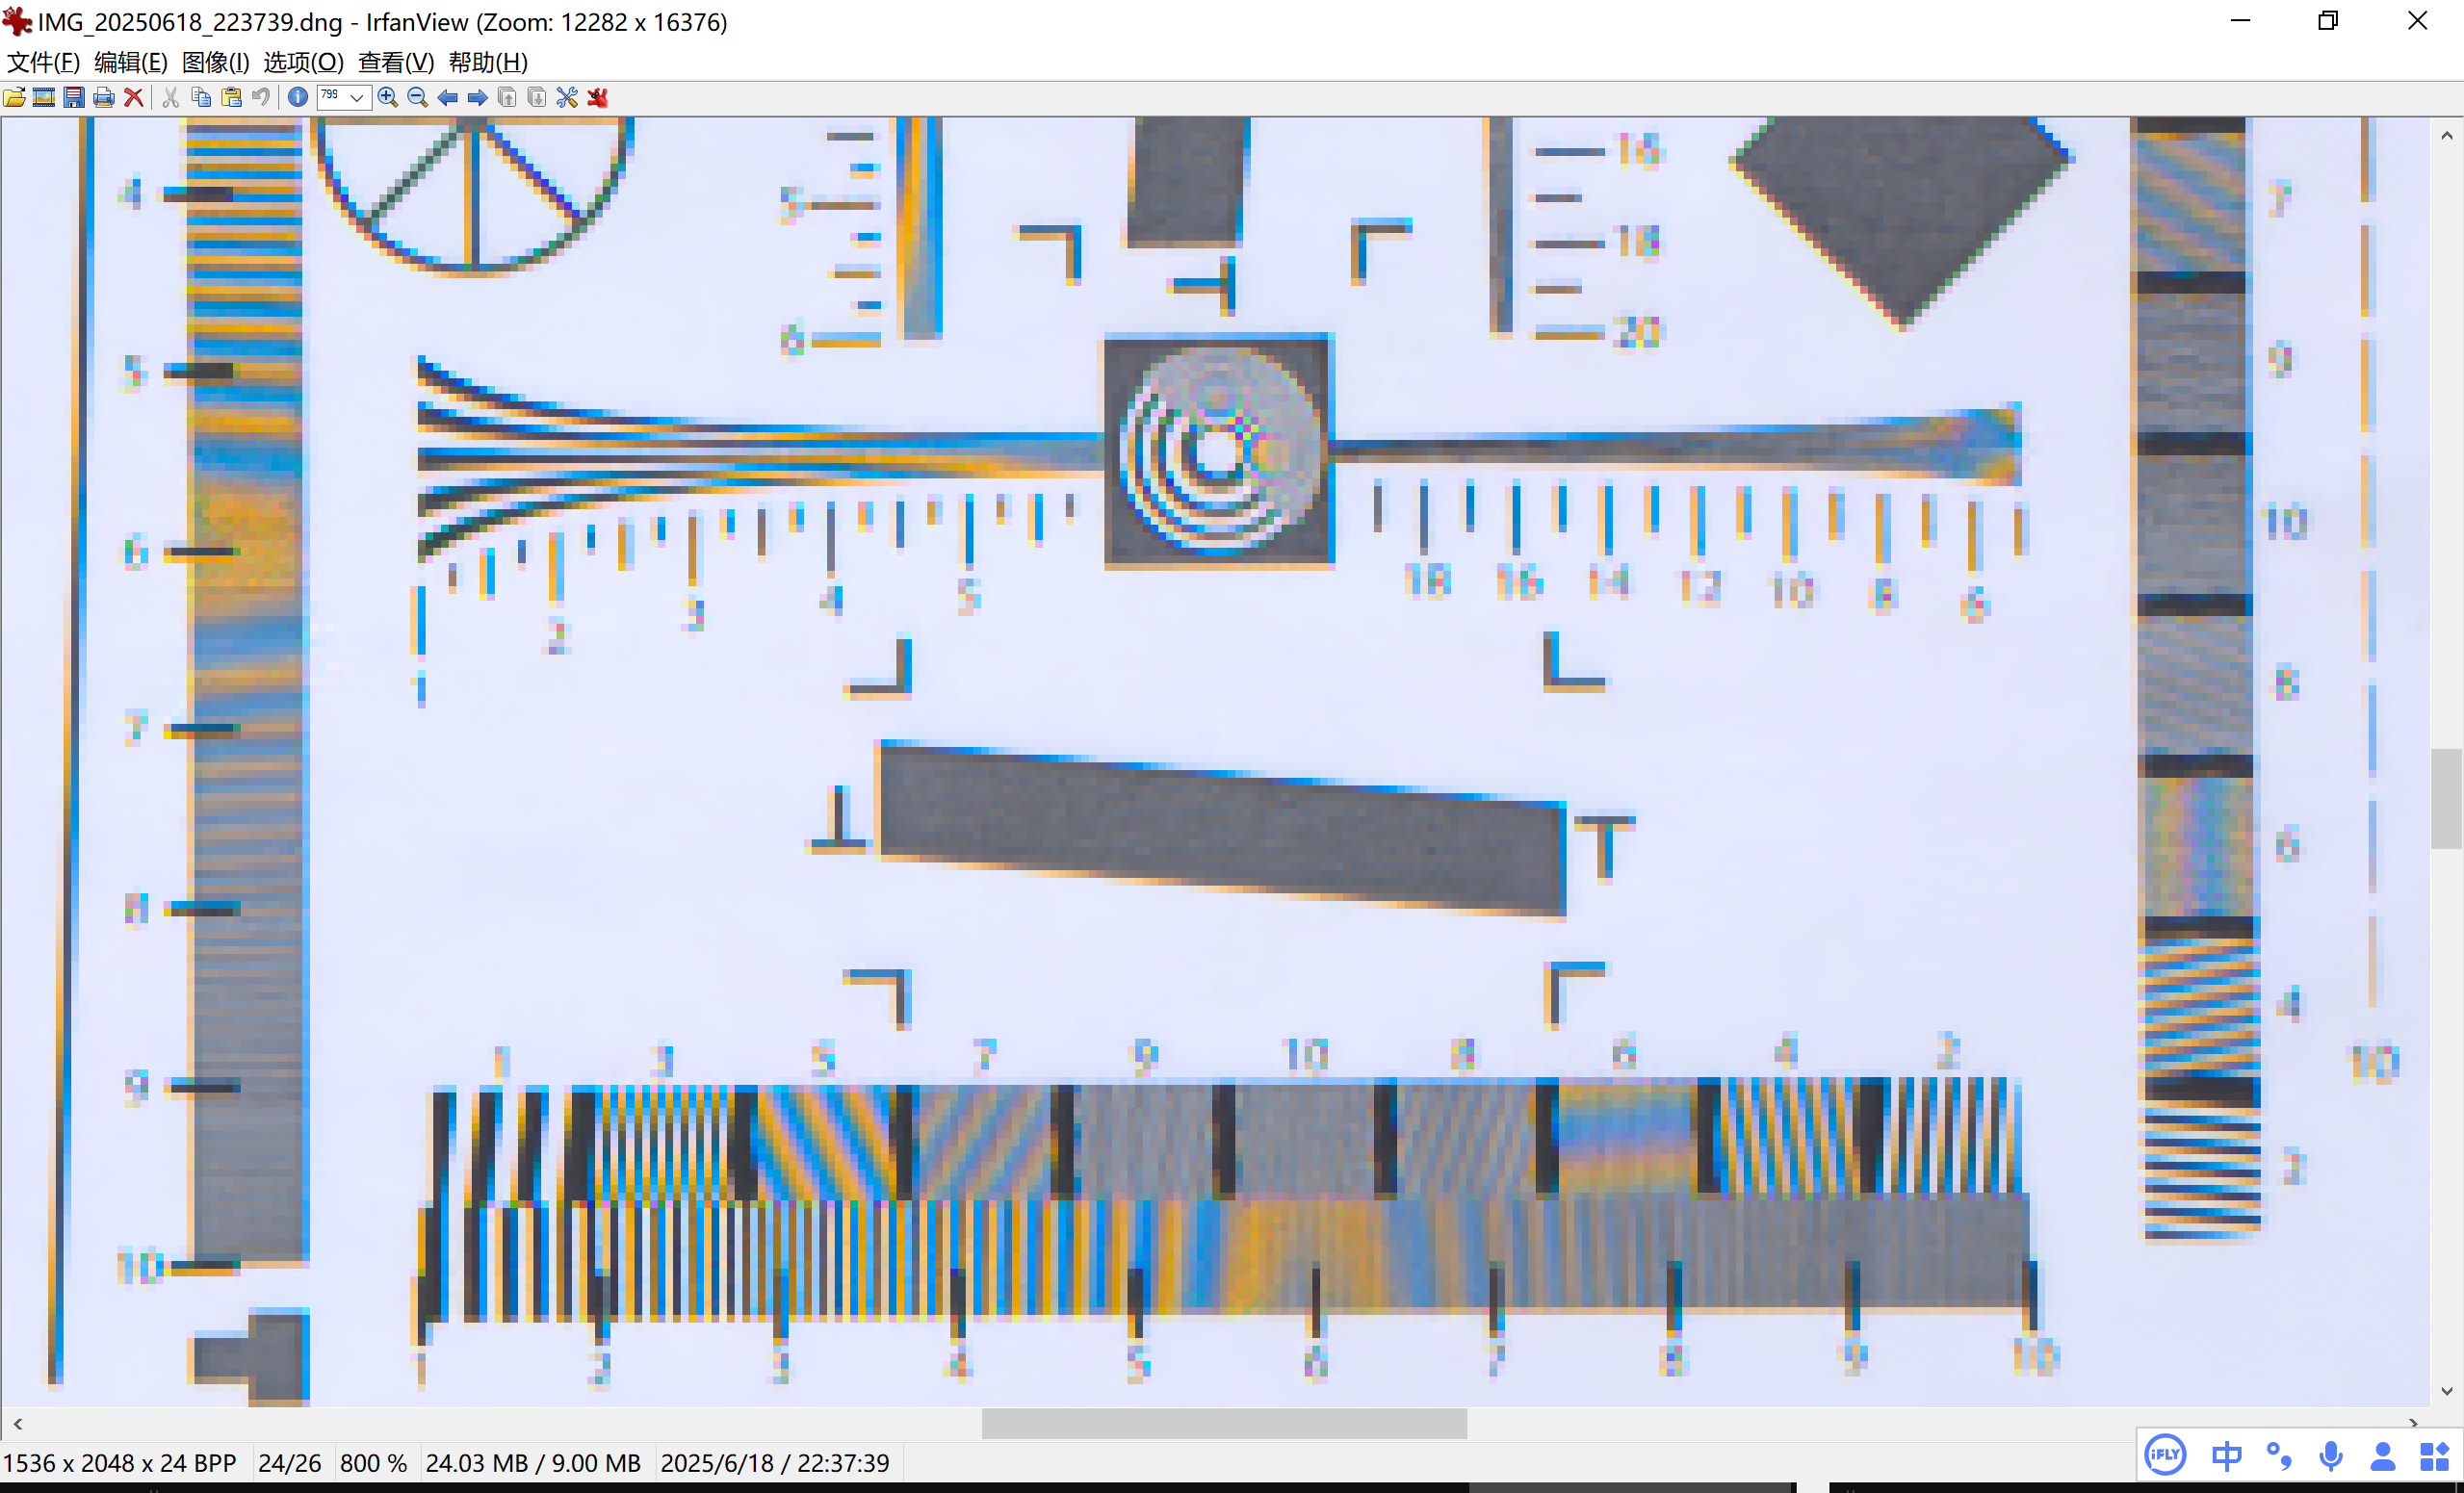This screenshot has width=2464, height=1493.
Task: Open the 图像(I) menu
Action: [215, 62]
